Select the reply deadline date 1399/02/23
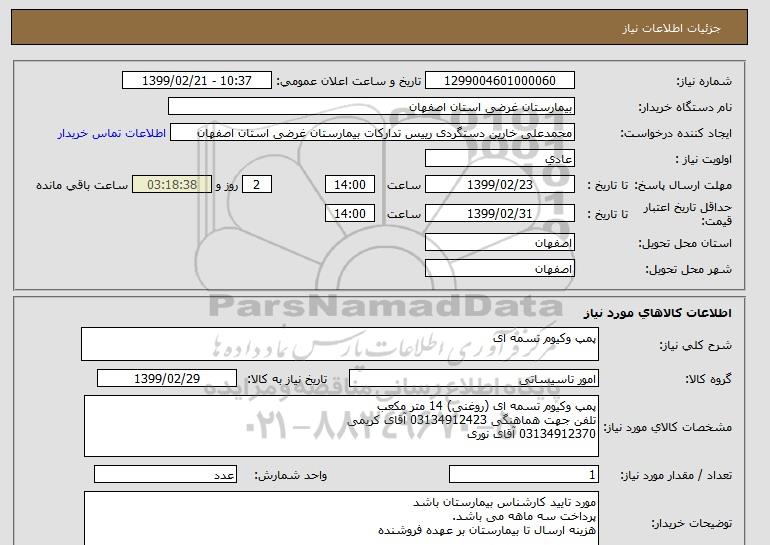 499,185
